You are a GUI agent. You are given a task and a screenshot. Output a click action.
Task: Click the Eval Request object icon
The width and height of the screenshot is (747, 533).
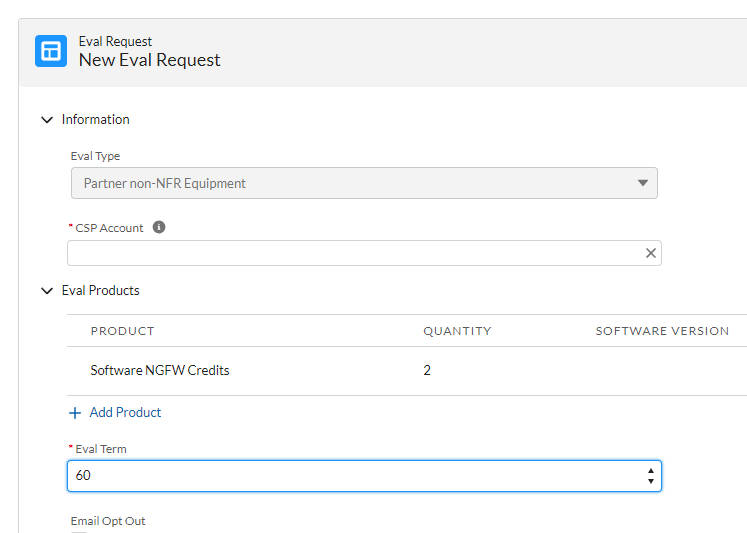[51, 51]
